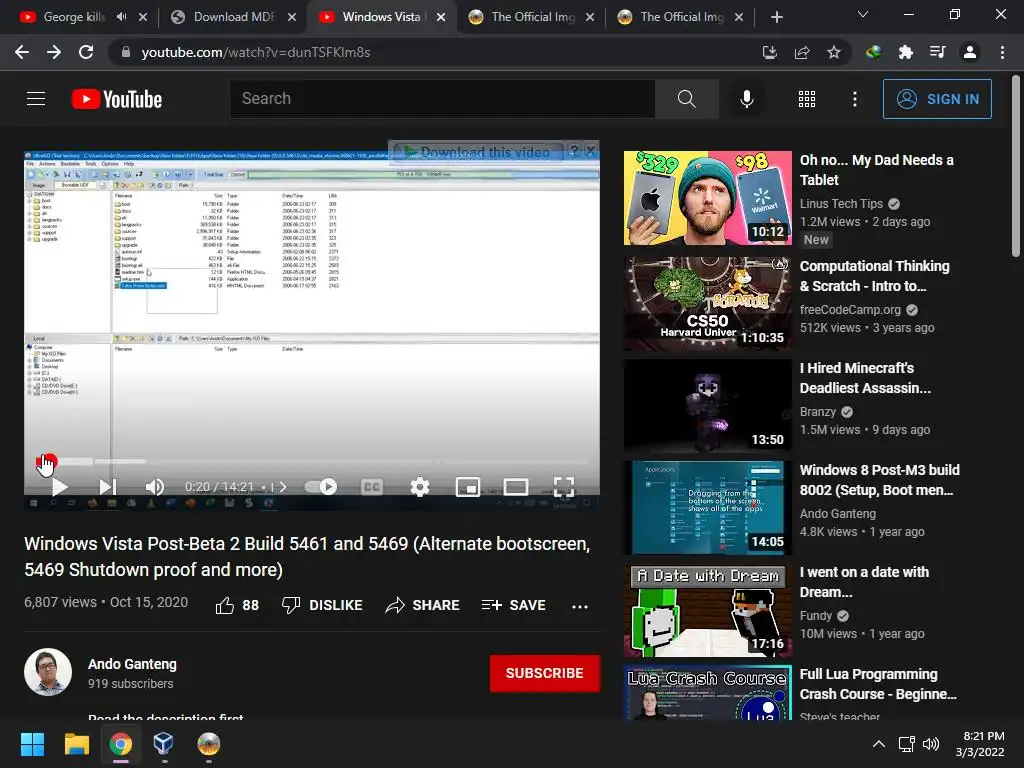Focus the YouTube search field
1024x768 pixels.
pyautogui.click(x=442, y=99)
